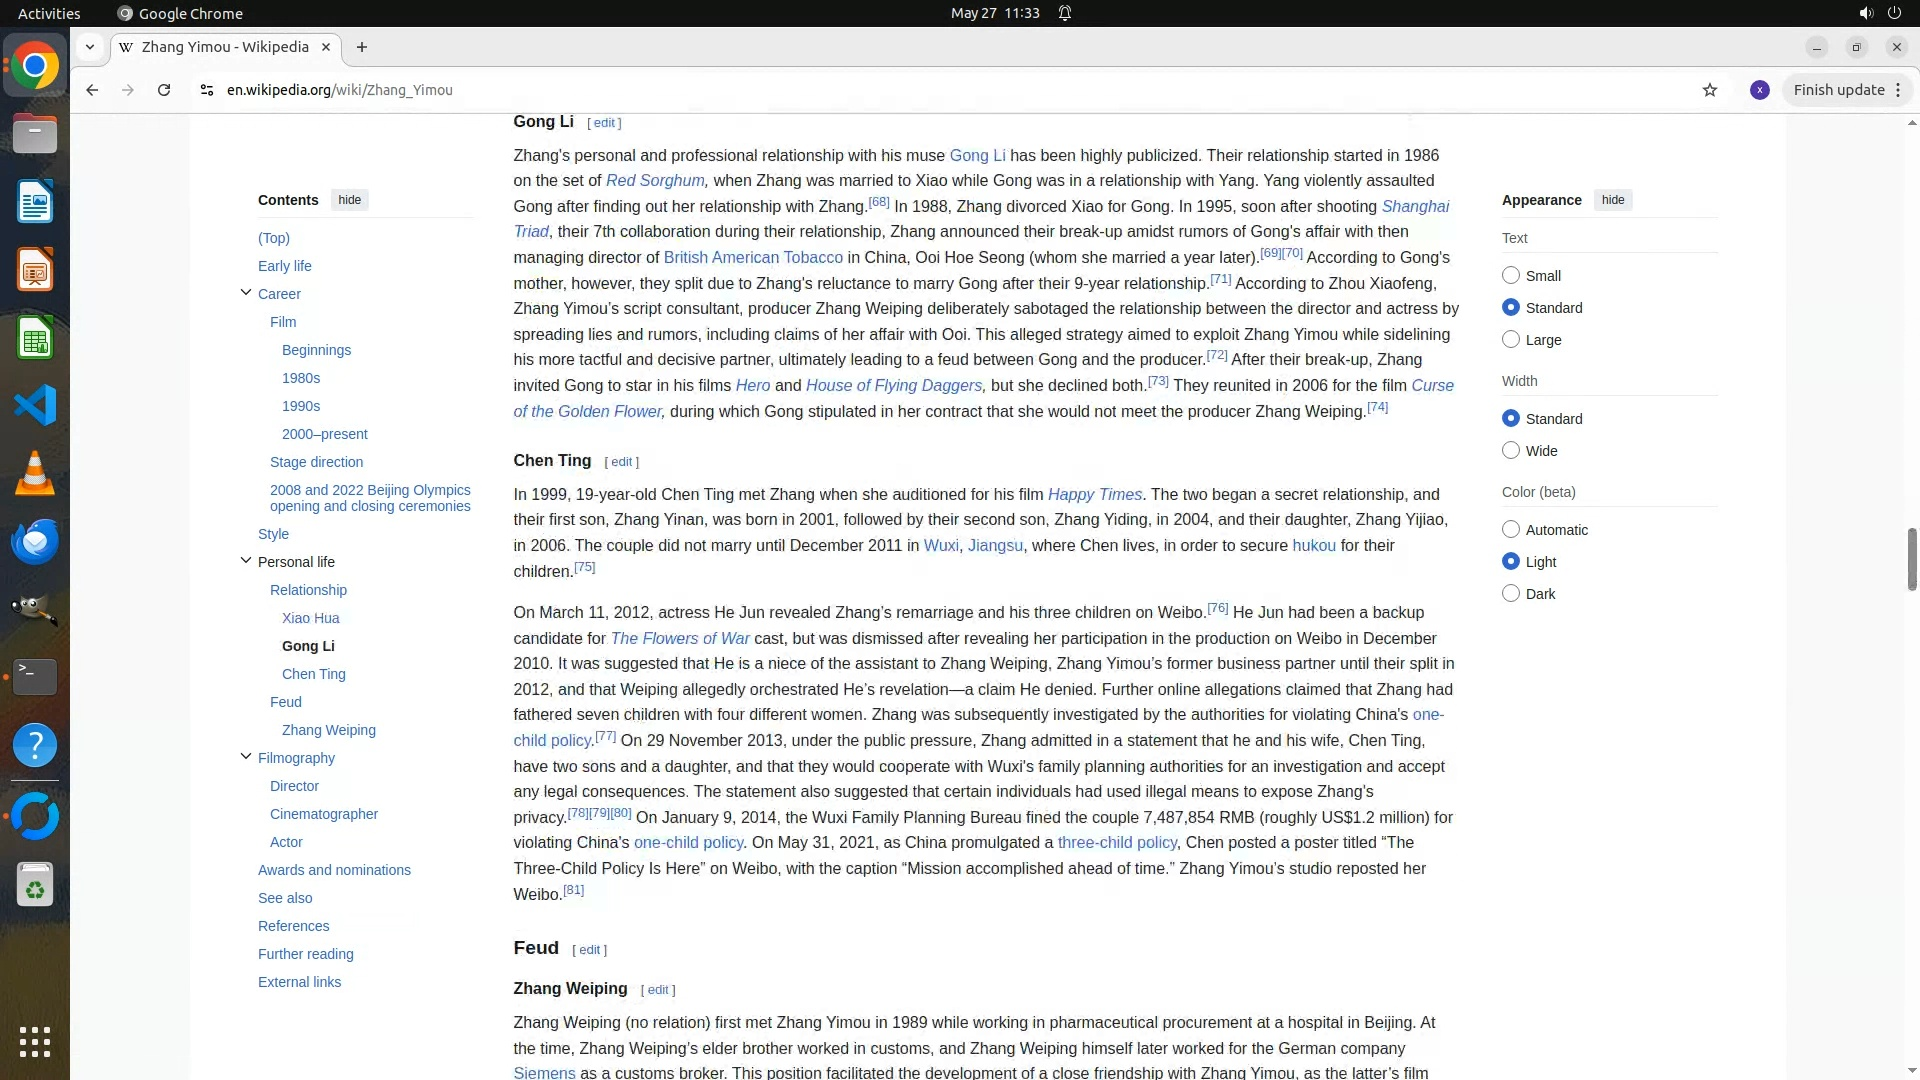Collapse the Filmography section in Contents
The width and height of the screenshot is (1920, 1080).
(x=246, y=757)
